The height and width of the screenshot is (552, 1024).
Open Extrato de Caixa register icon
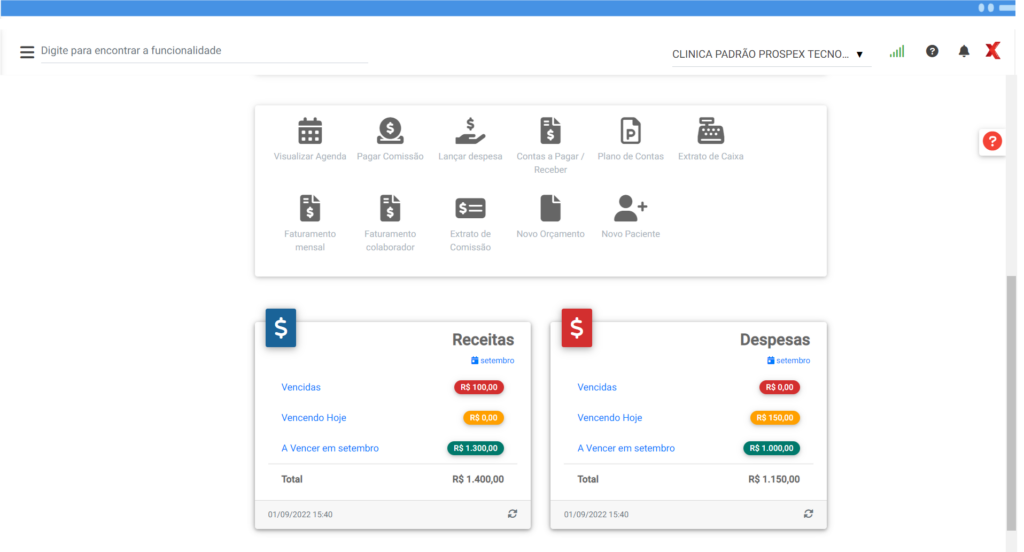pos(711,131)
